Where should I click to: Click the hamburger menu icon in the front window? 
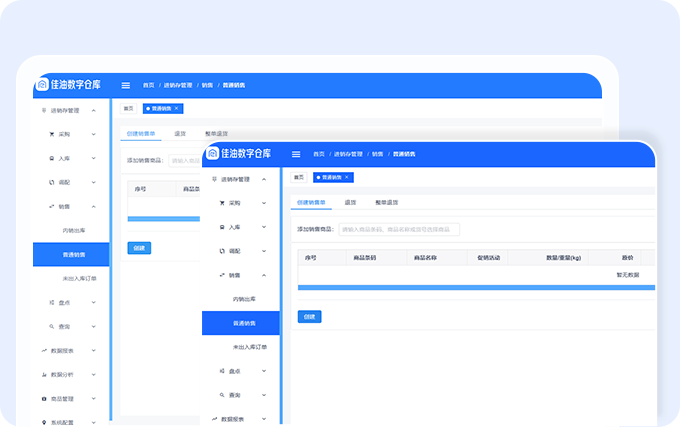(x=296, y=154)
